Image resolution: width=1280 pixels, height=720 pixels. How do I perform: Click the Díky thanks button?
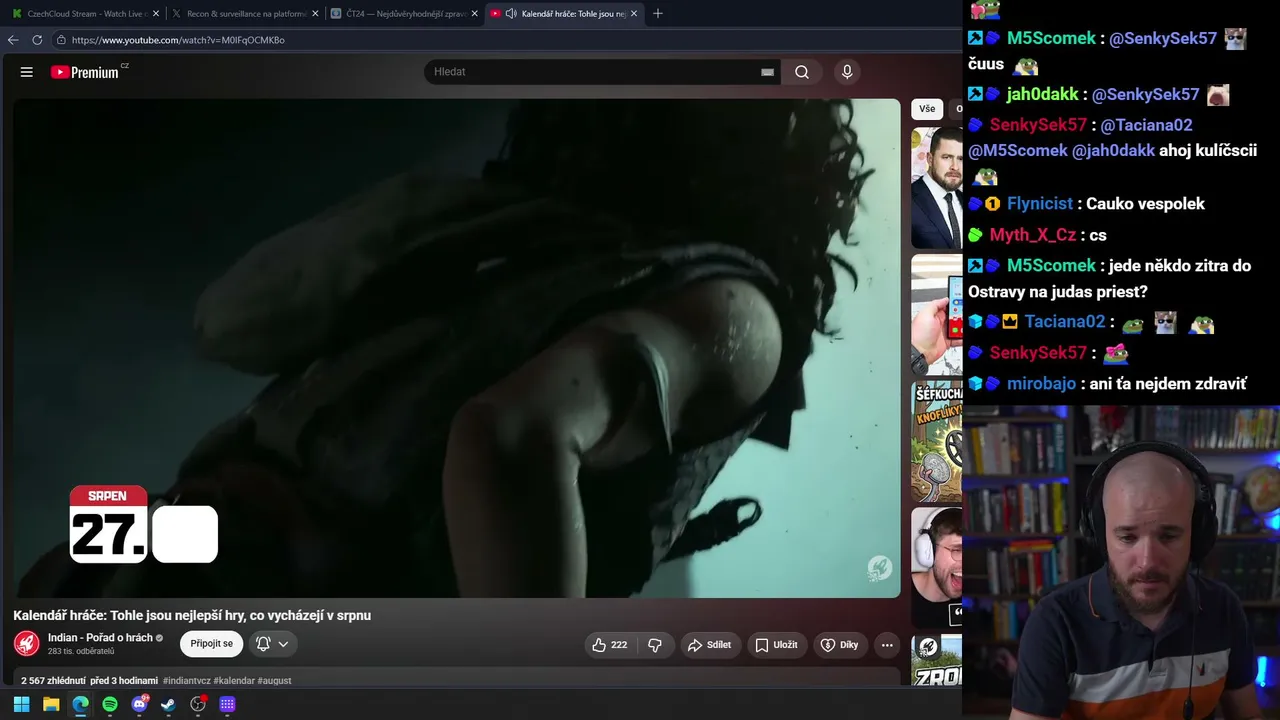tap(840, 645)
